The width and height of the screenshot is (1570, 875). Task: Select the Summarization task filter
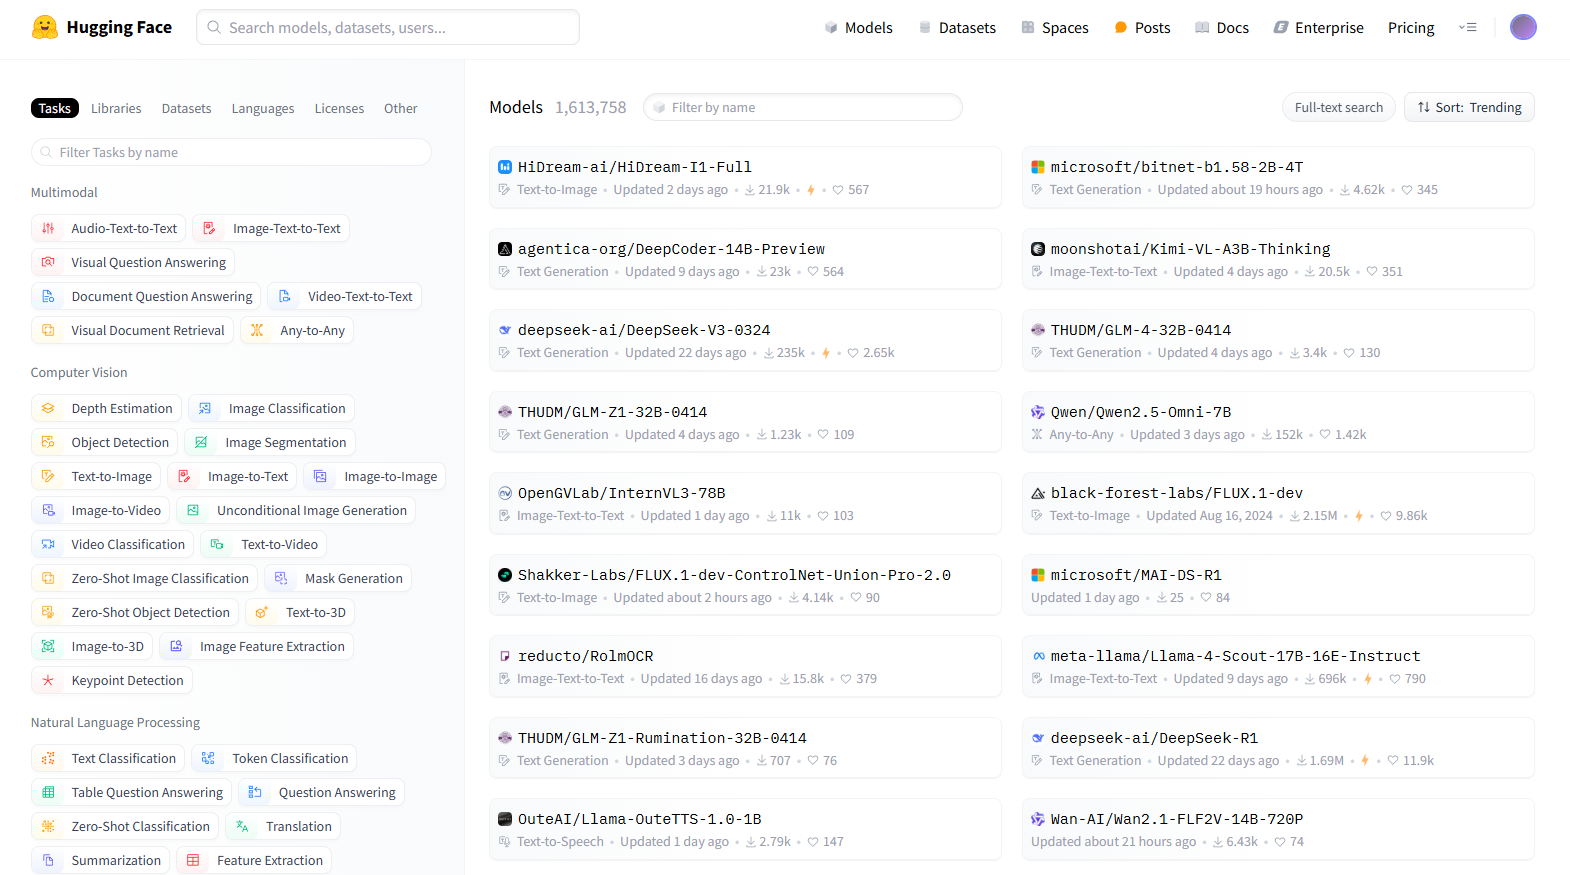[x=100, y=860]
